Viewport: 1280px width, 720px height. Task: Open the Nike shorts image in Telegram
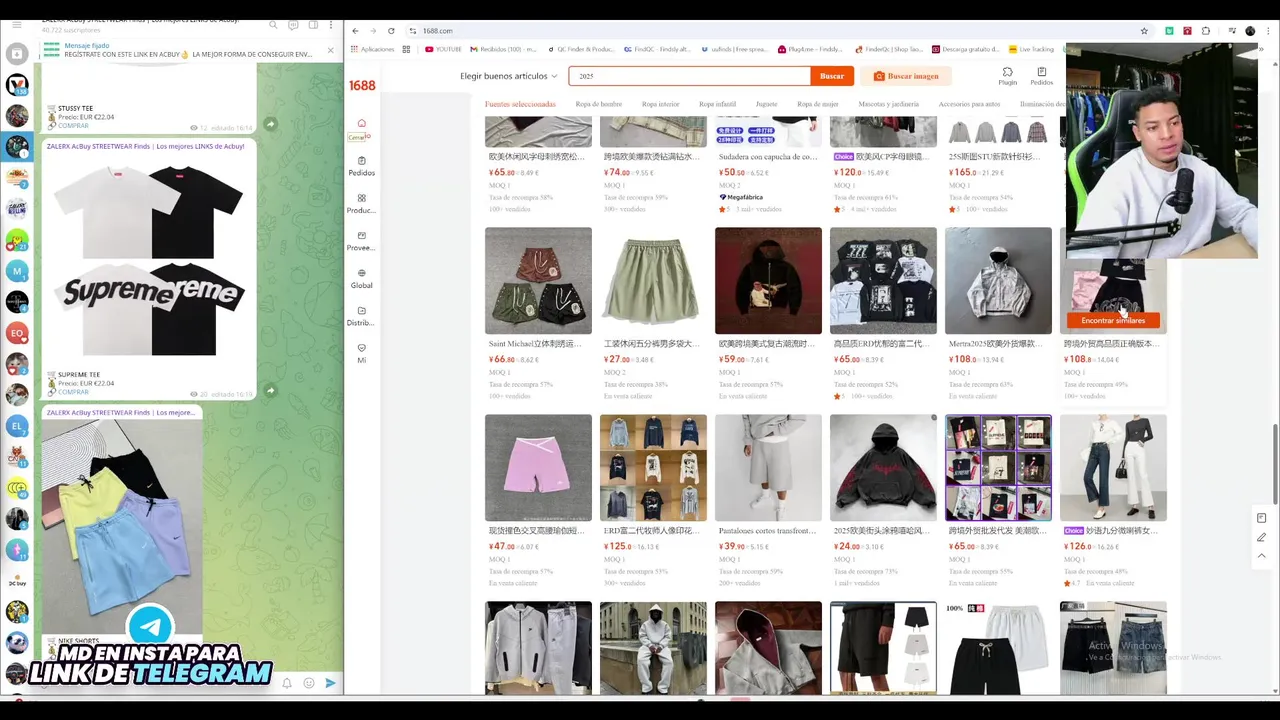coord(120,525)
